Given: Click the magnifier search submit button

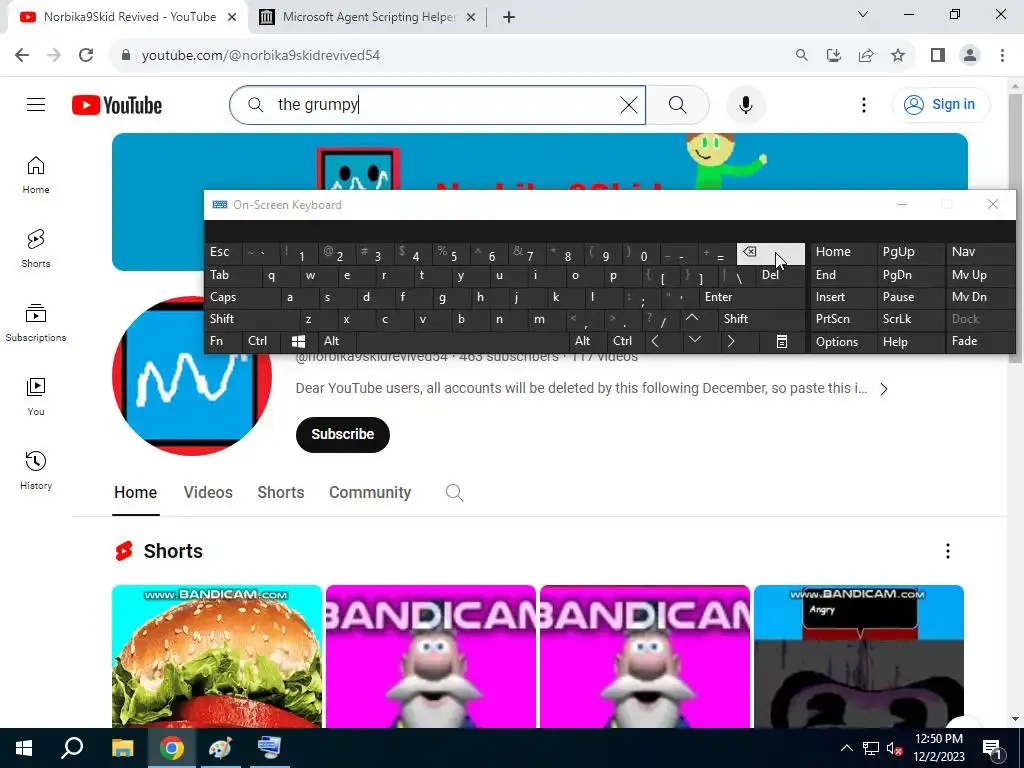Looking at the screenshot, I should click(677, 104).
